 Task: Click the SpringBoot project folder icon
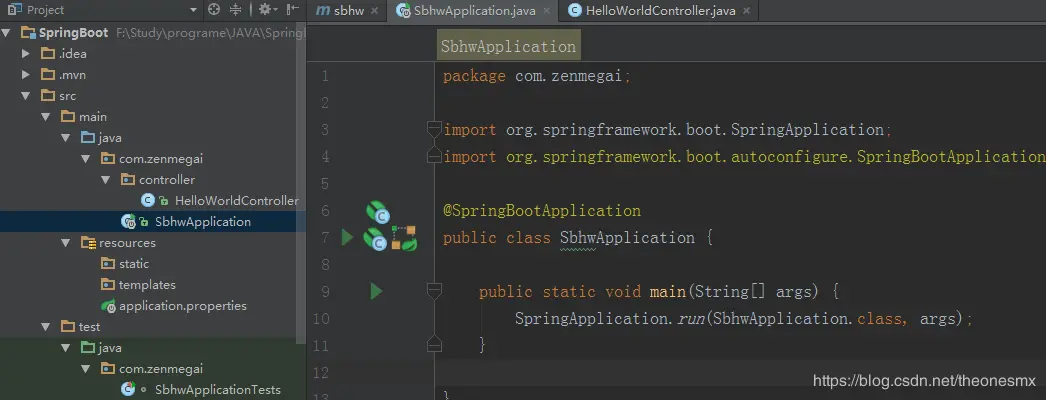pos(27,32)
